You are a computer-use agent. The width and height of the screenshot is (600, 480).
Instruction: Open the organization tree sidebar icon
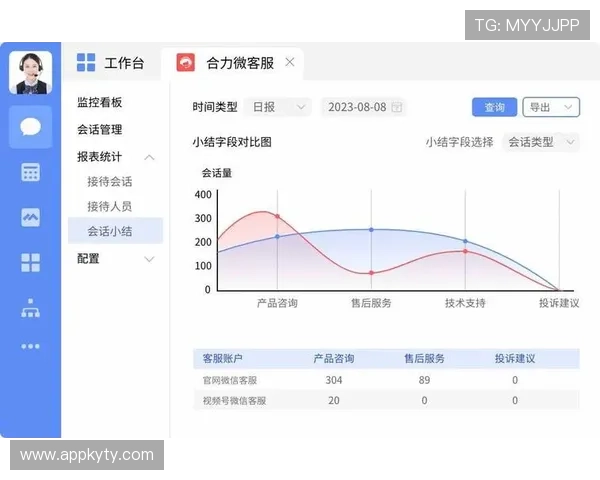[x=31, y=308]
